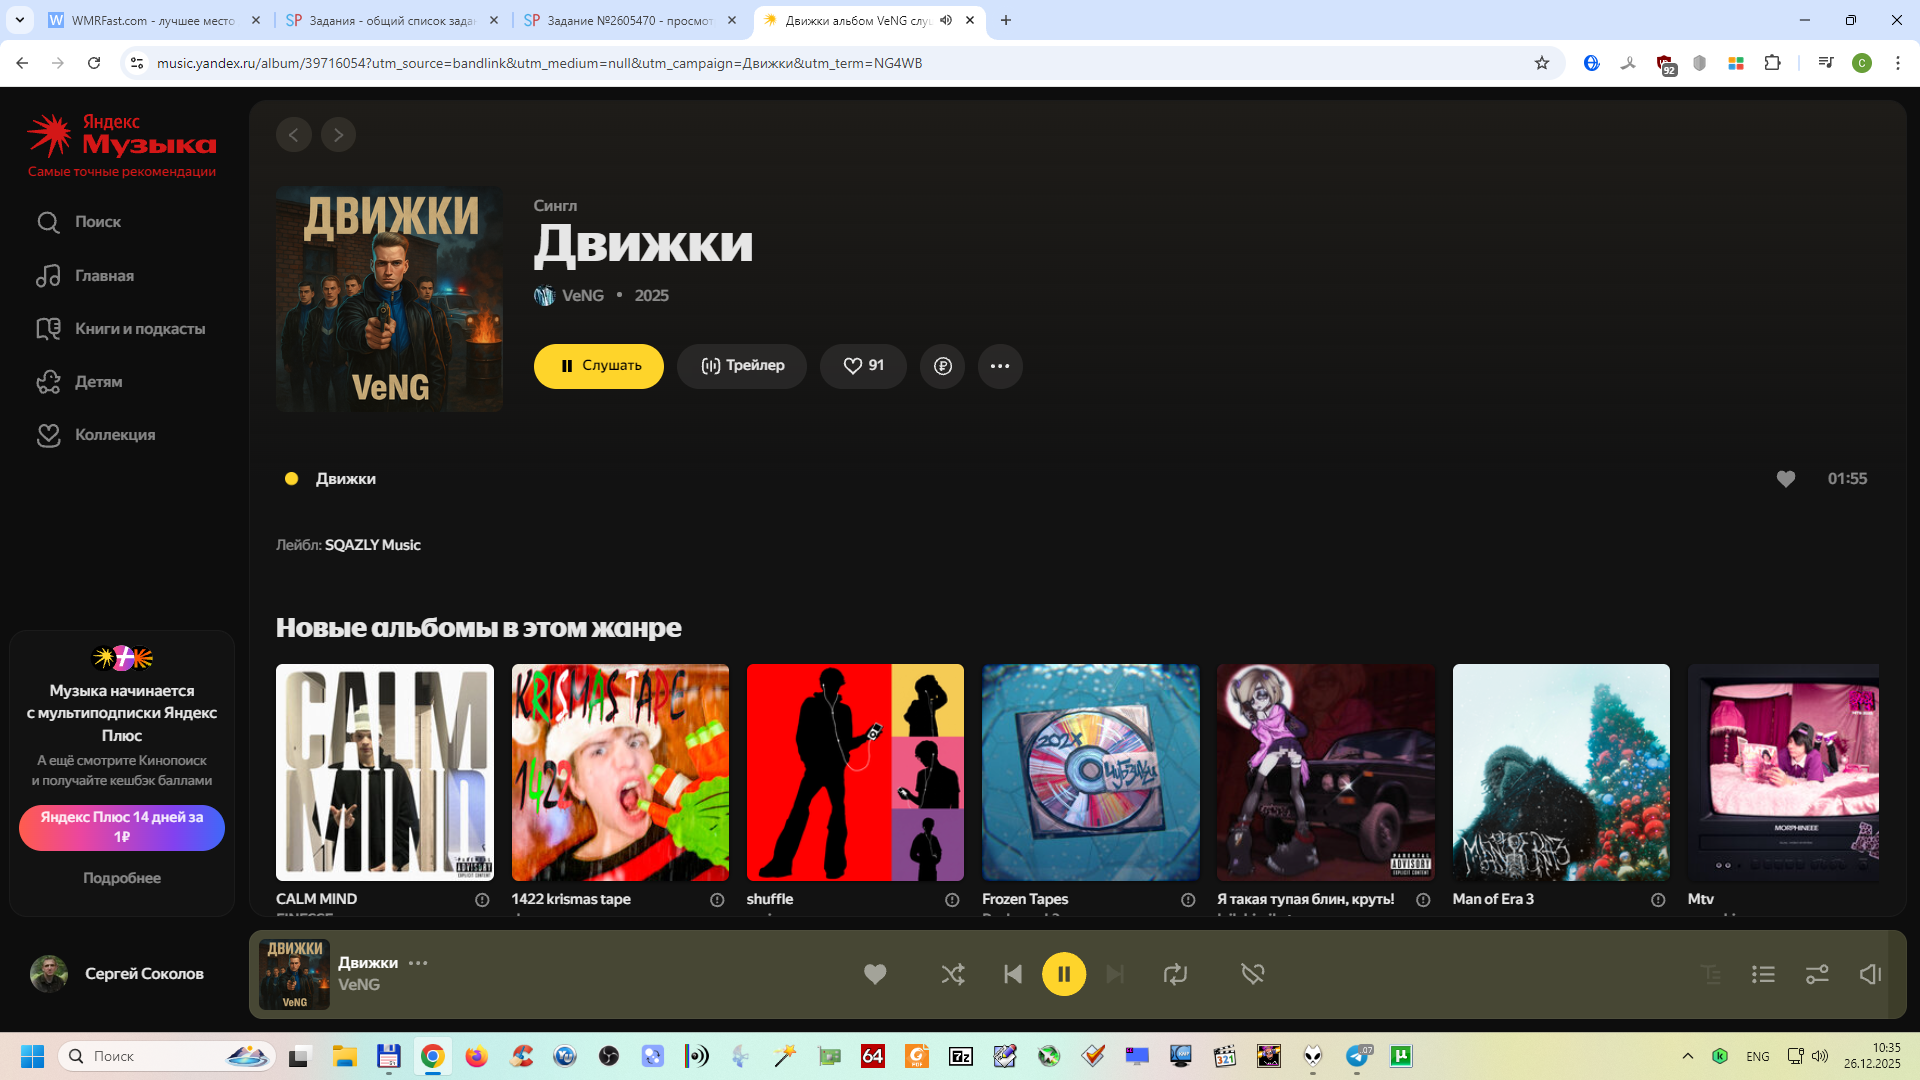
Task: Open the play queue list icon
Action: coord(1763,974)
